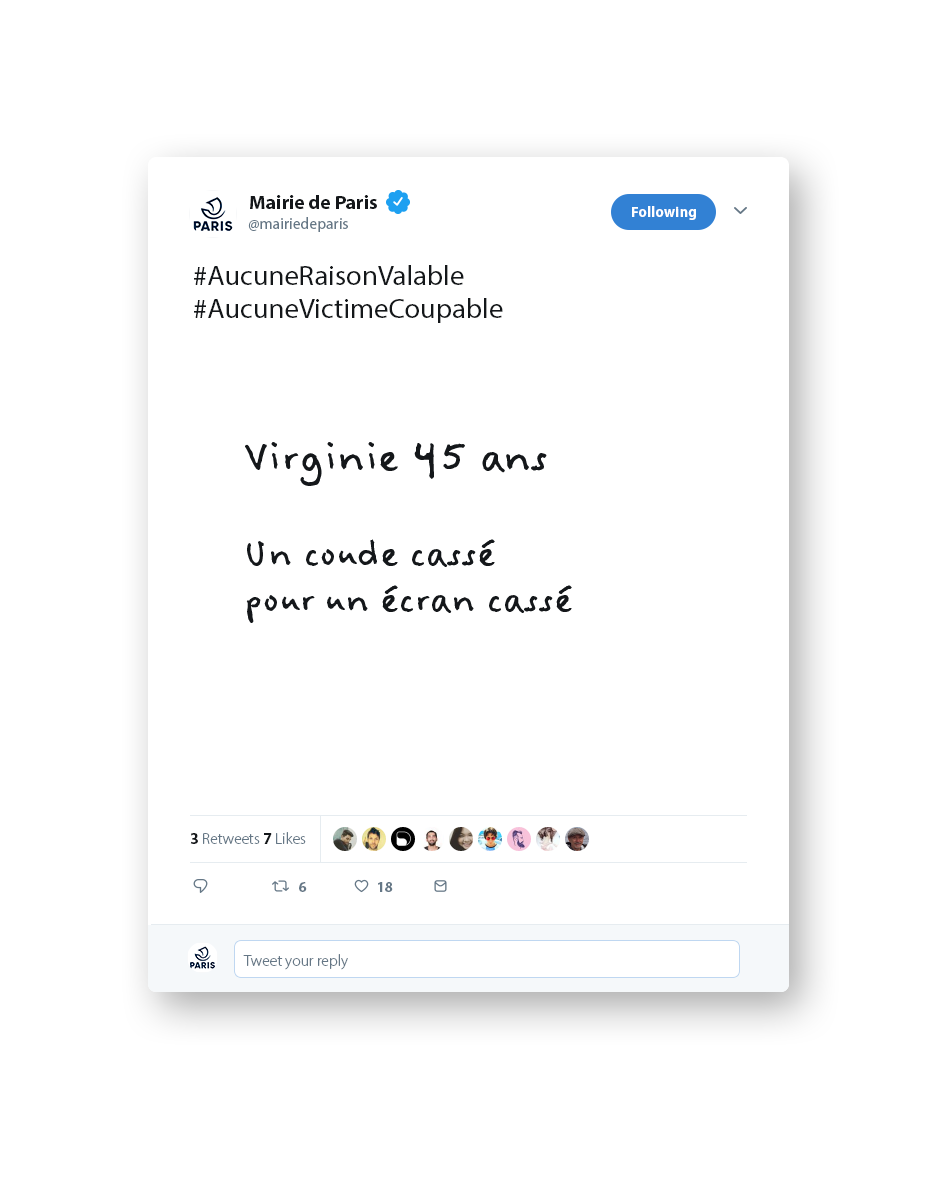This screenshot has height=1200, width=931.
Task: Open the first liker's avatar
Action: click(x=345, y=839)
